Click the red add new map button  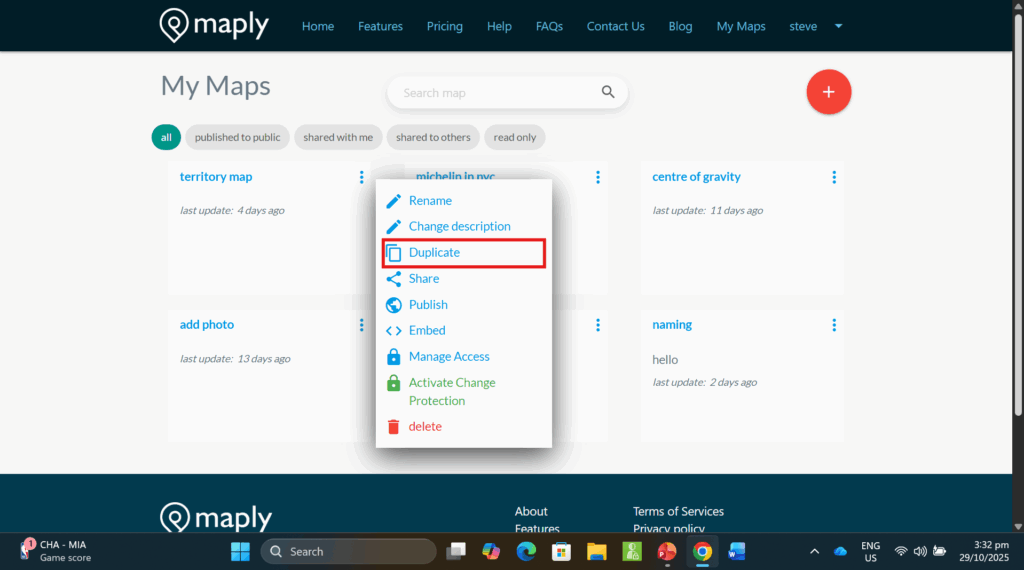828,92
